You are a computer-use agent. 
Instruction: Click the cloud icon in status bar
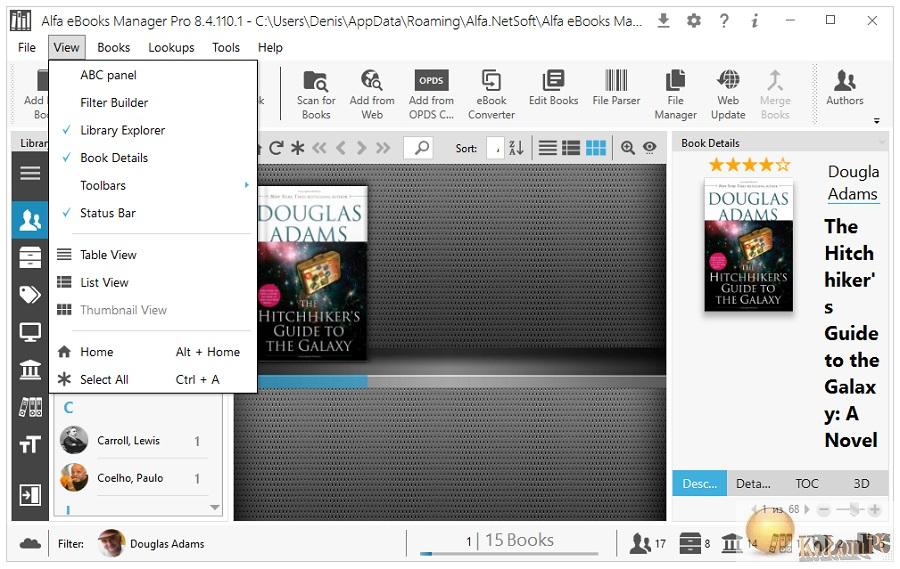tap(30, 543)
